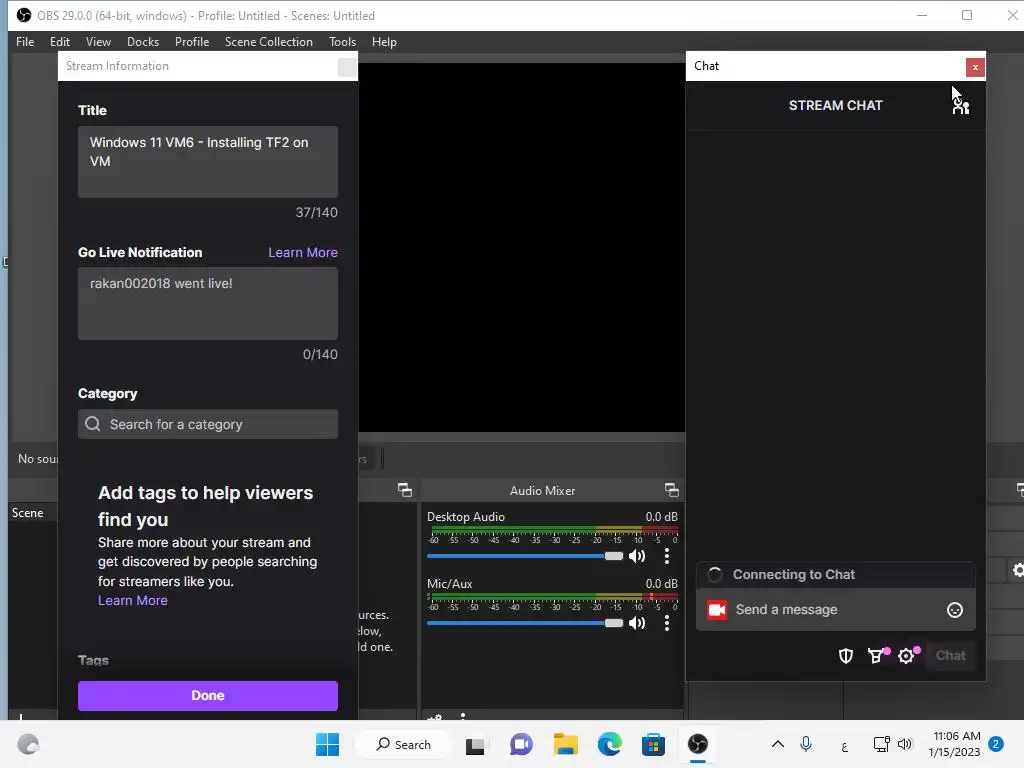Click the network tray icon
Screen dimensions: 1024x768
(881, 744)
